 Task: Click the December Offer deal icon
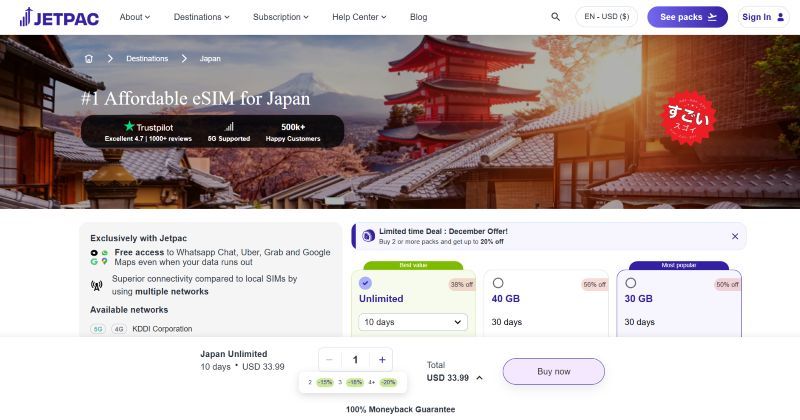click(x=368, y=236)
